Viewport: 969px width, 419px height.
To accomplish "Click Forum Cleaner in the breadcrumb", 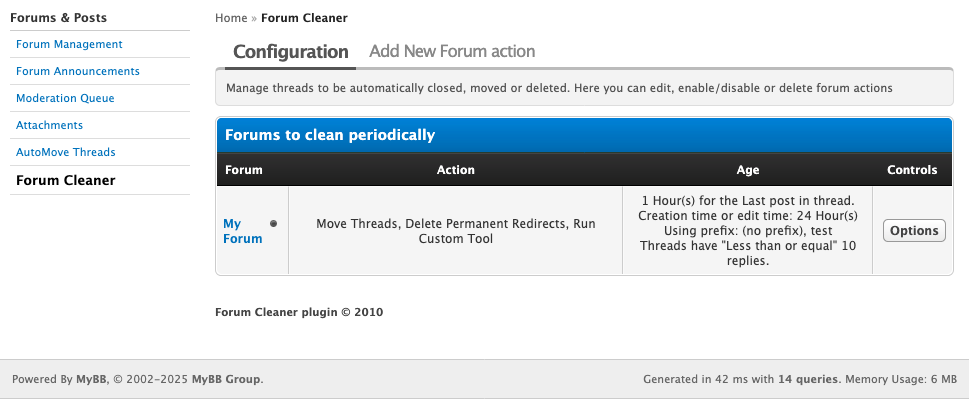I will [304, 18].
